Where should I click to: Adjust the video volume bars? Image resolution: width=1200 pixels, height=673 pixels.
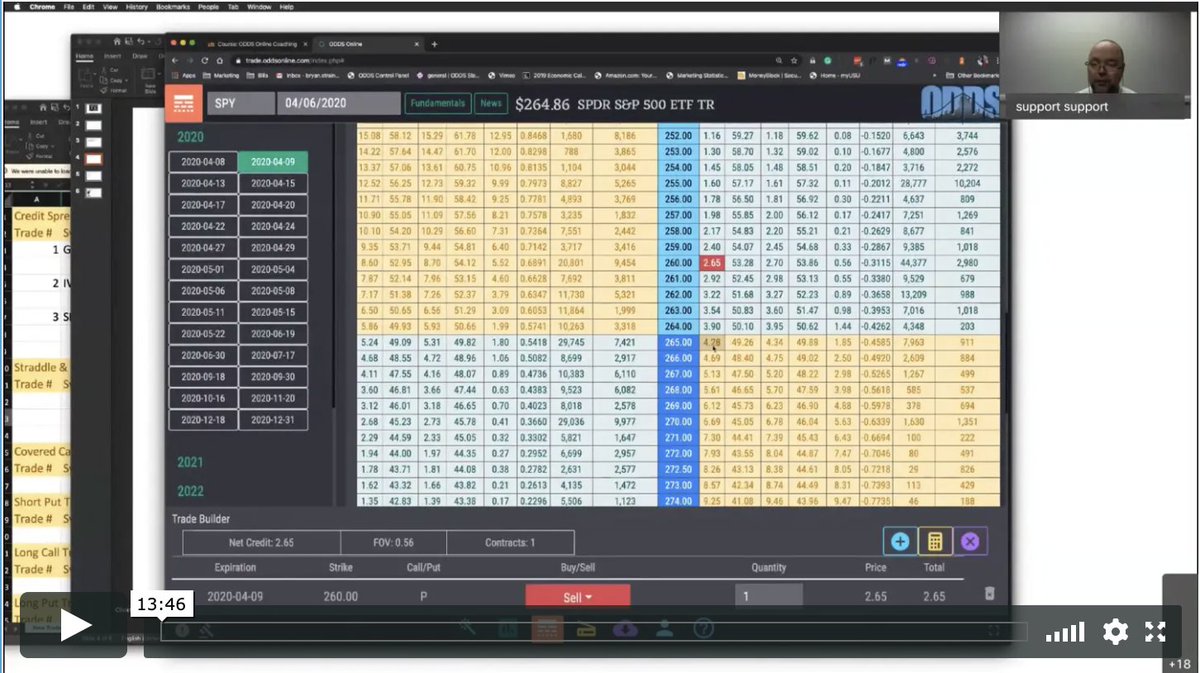coord(1065,632)
